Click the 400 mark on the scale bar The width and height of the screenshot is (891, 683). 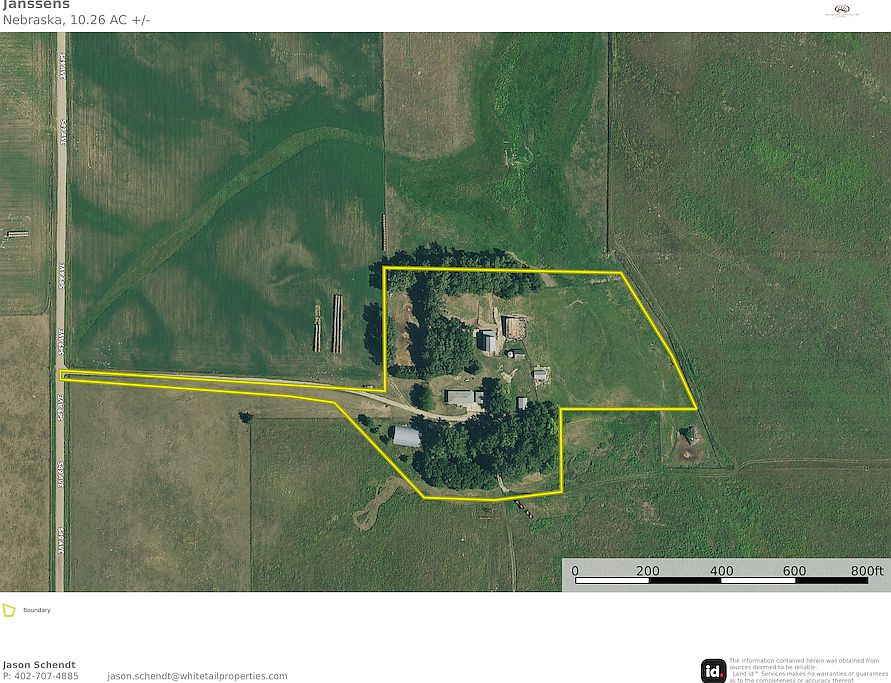(720, 571)
